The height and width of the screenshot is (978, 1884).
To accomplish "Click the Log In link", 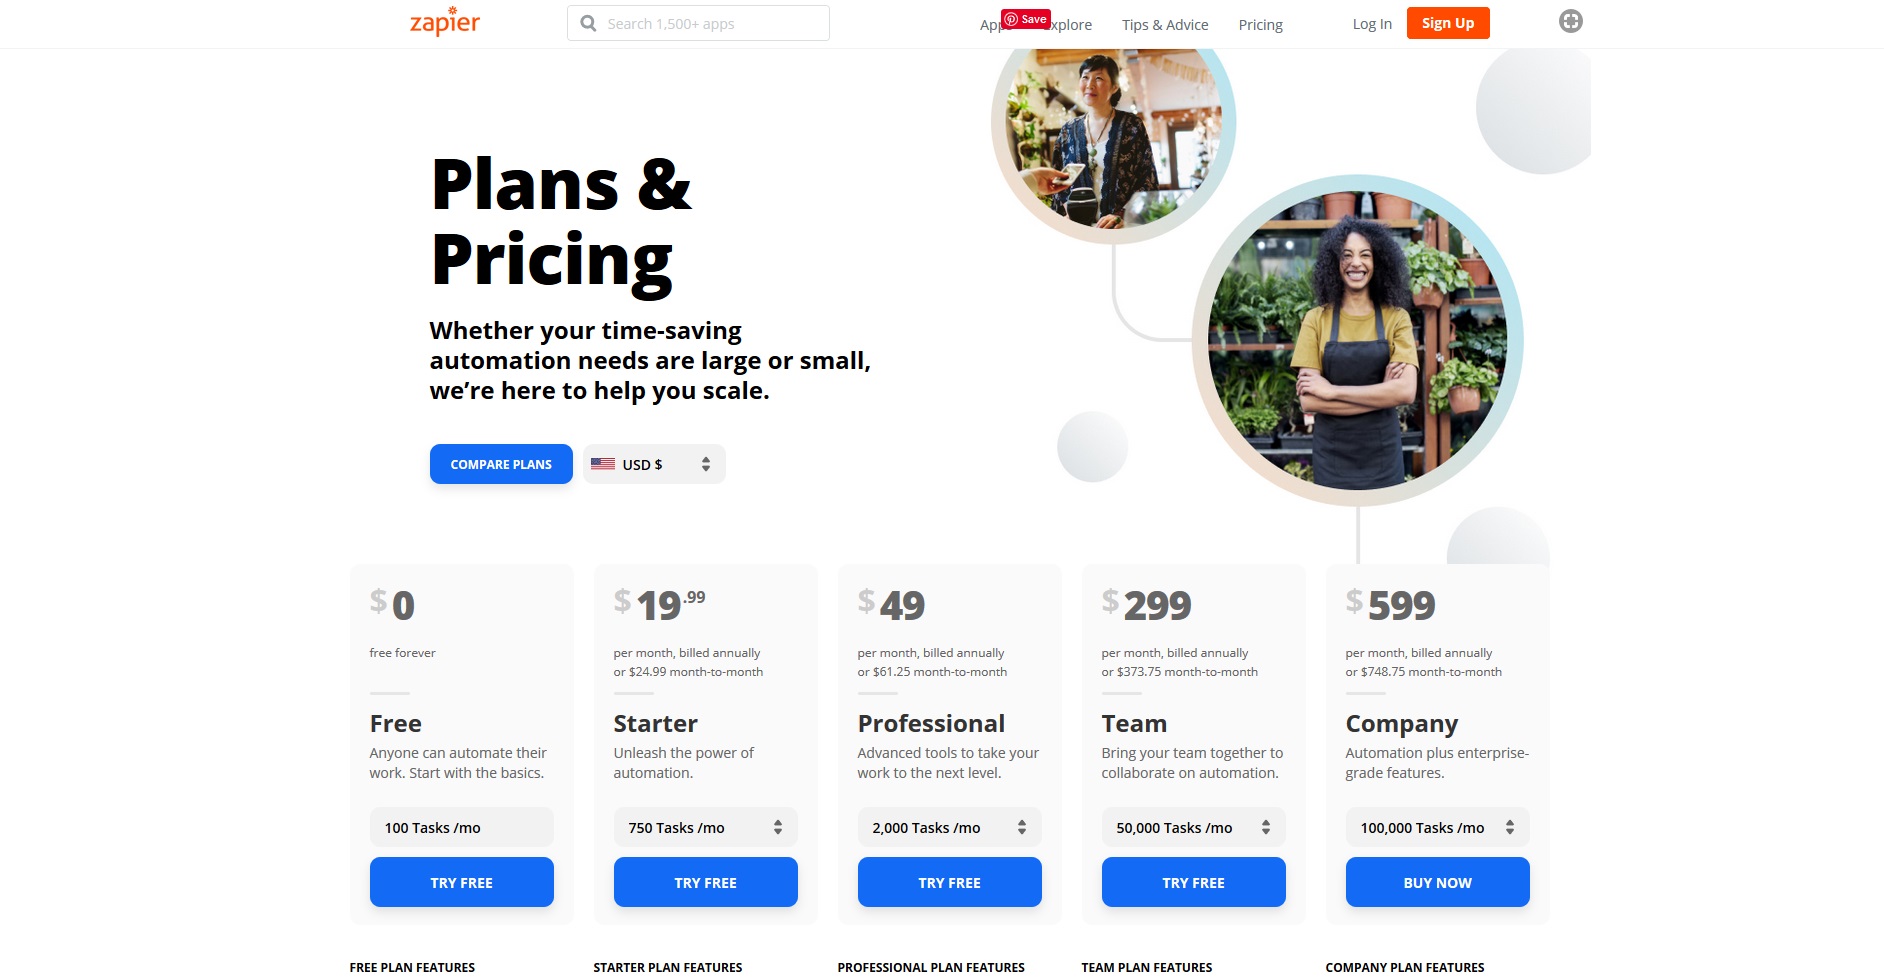I will coord(1372,24).
